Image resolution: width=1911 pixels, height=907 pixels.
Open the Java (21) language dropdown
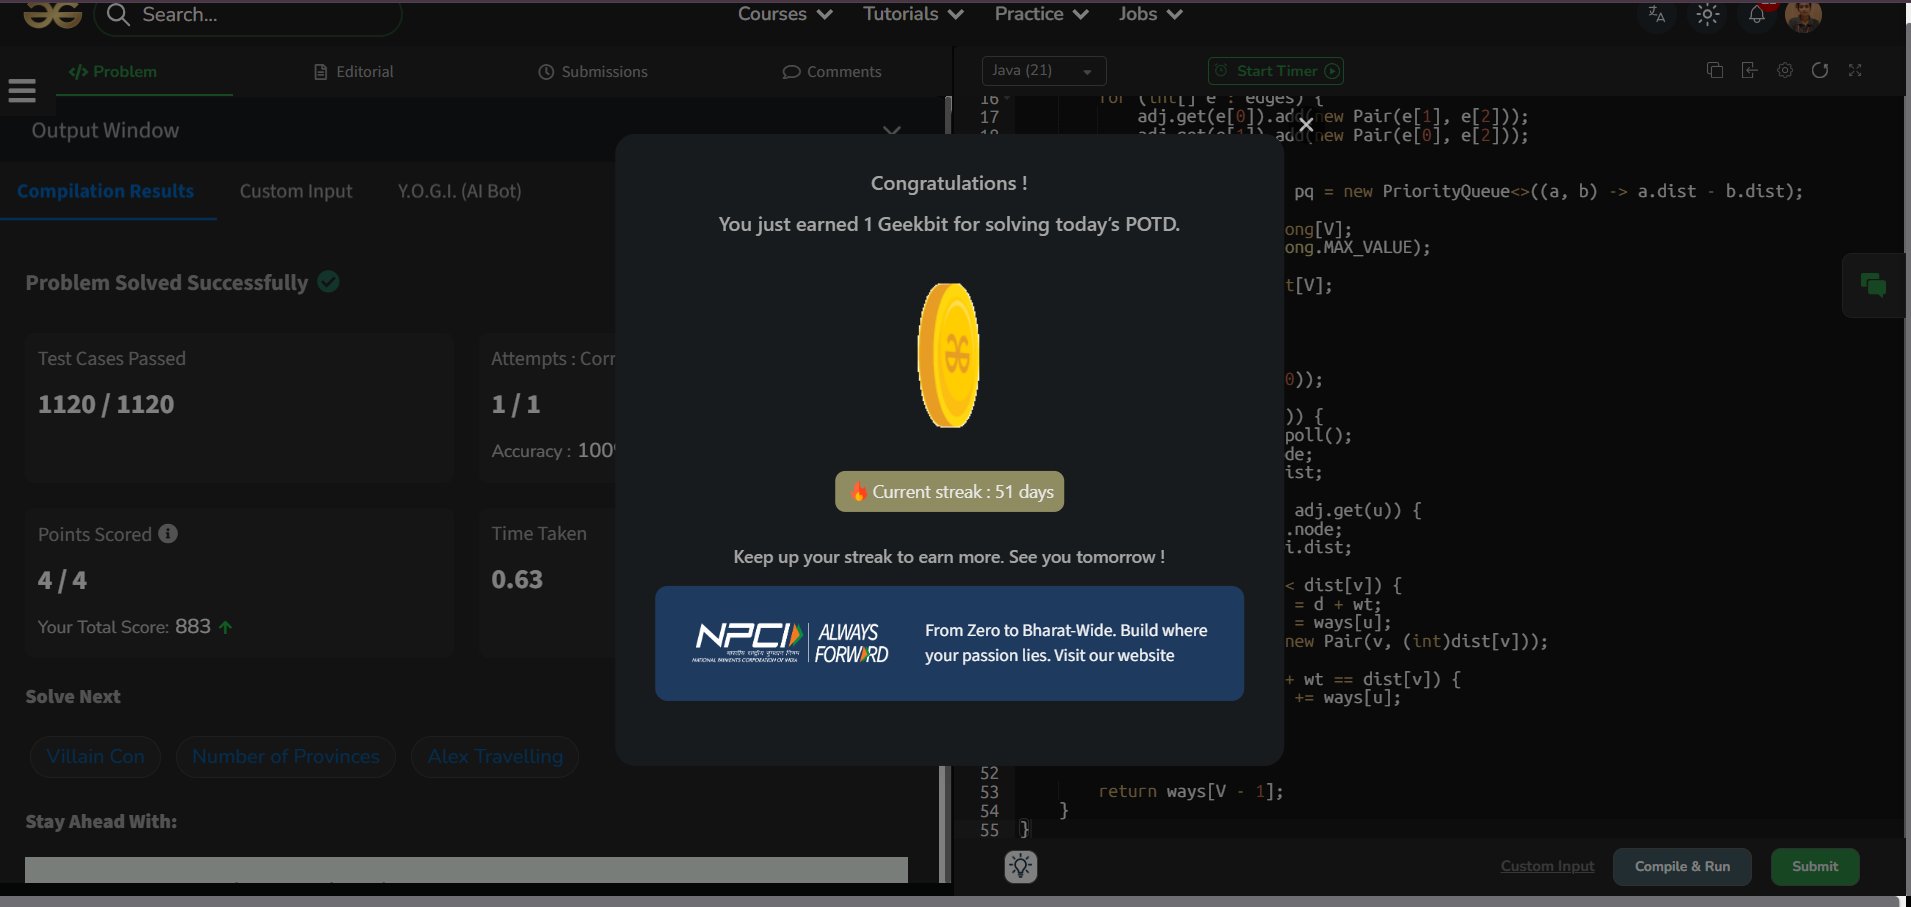click(1044, 71)
